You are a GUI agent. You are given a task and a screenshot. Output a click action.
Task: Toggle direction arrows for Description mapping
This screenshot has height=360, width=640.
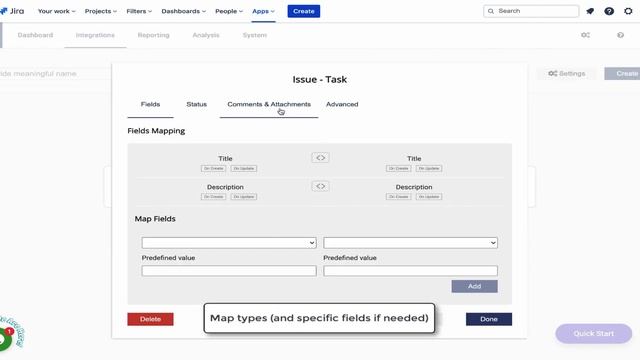[320, 186]
